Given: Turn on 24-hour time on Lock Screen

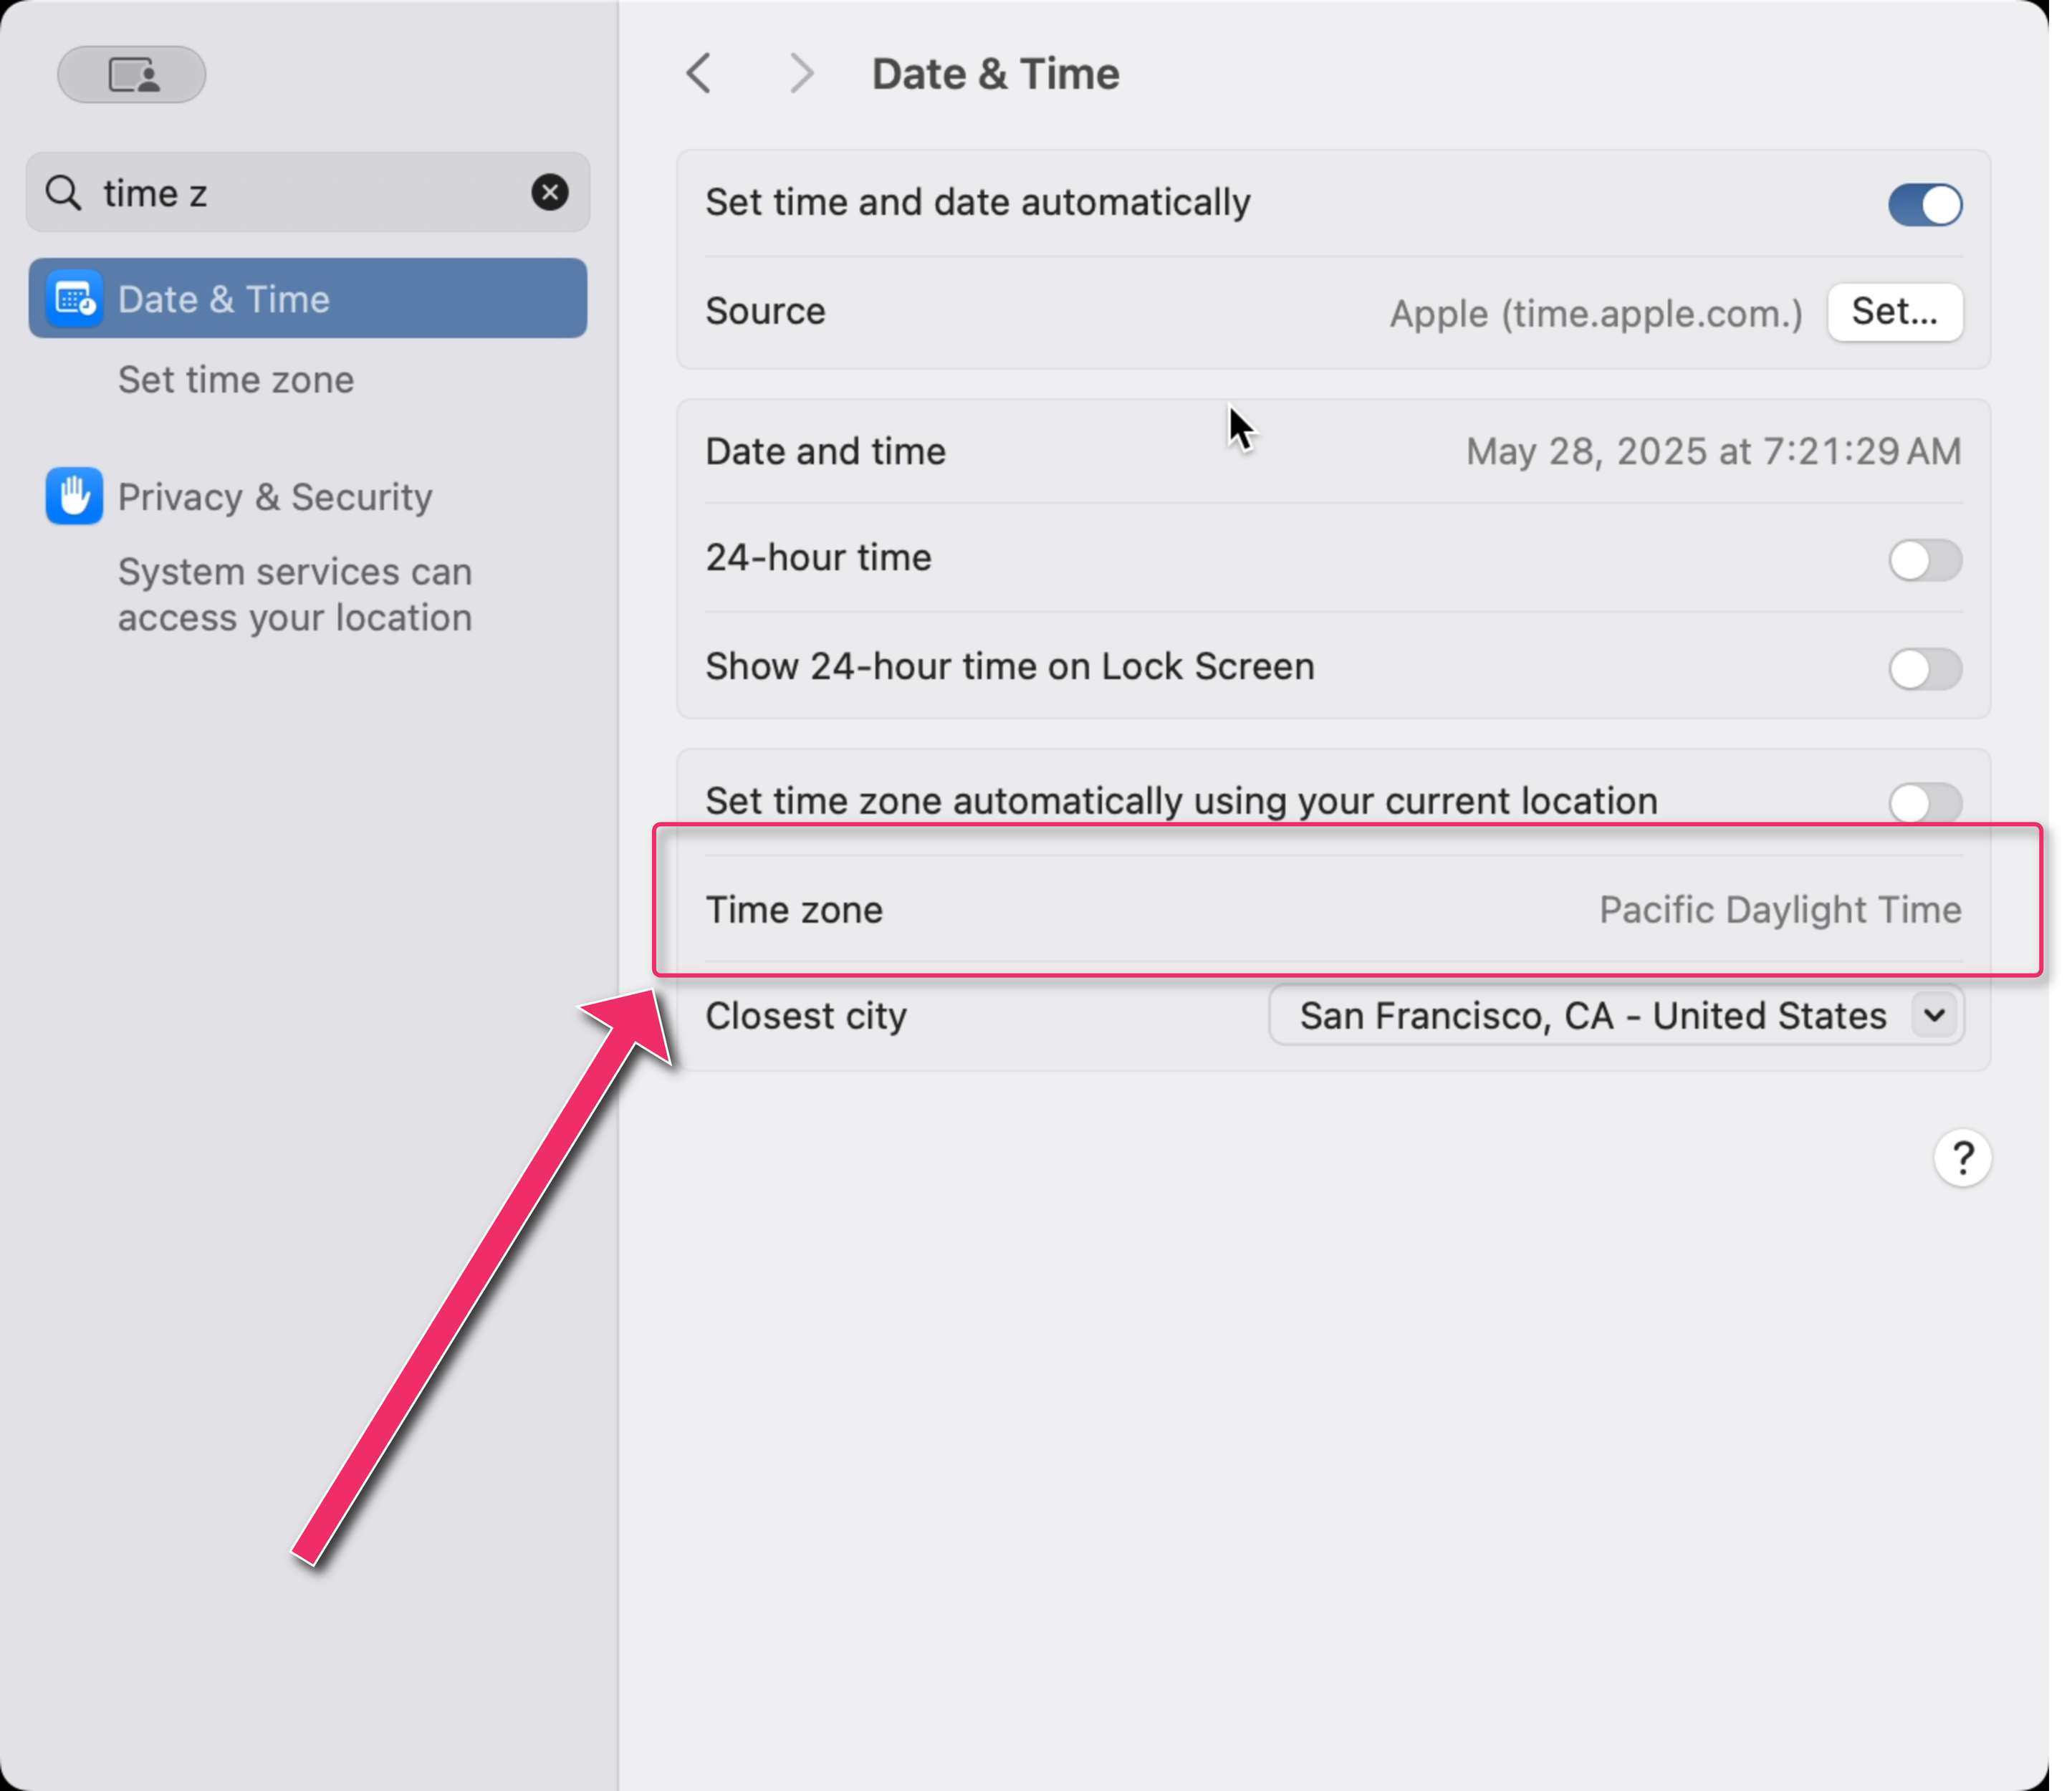Looking at the screenshot, I should click(x=1924, y=669).
